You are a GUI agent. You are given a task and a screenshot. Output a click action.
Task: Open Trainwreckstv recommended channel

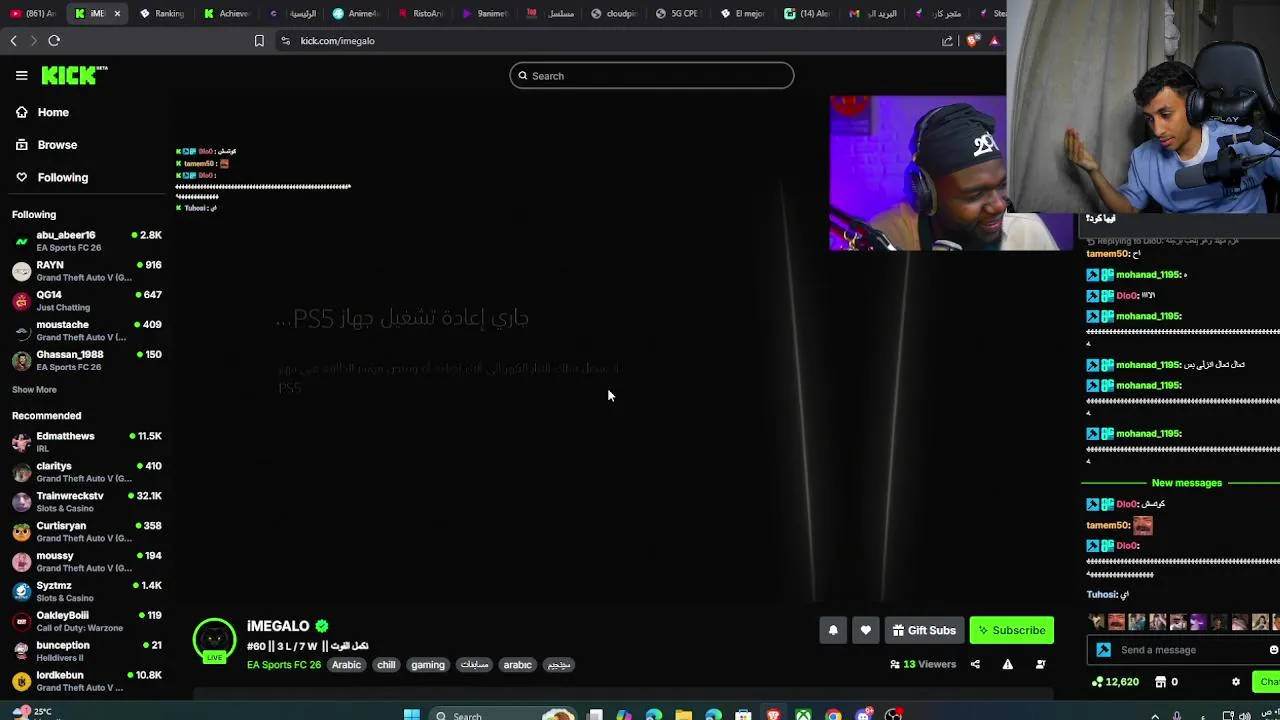(x=86, y=502)
